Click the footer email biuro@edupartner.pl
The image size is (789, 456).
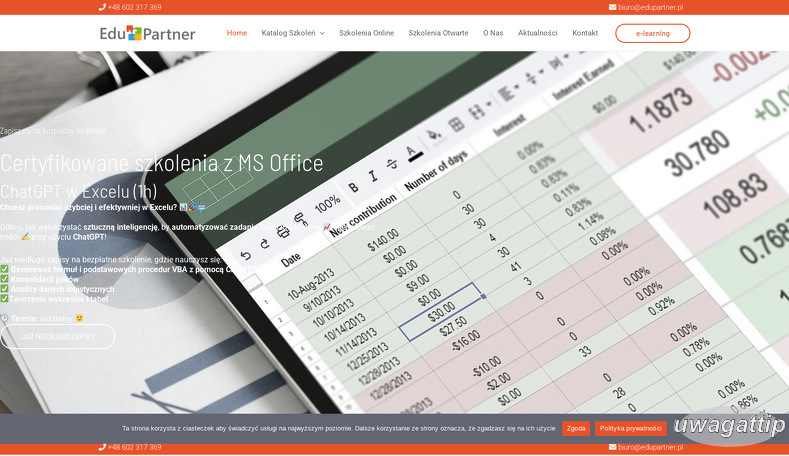(651, 447)
